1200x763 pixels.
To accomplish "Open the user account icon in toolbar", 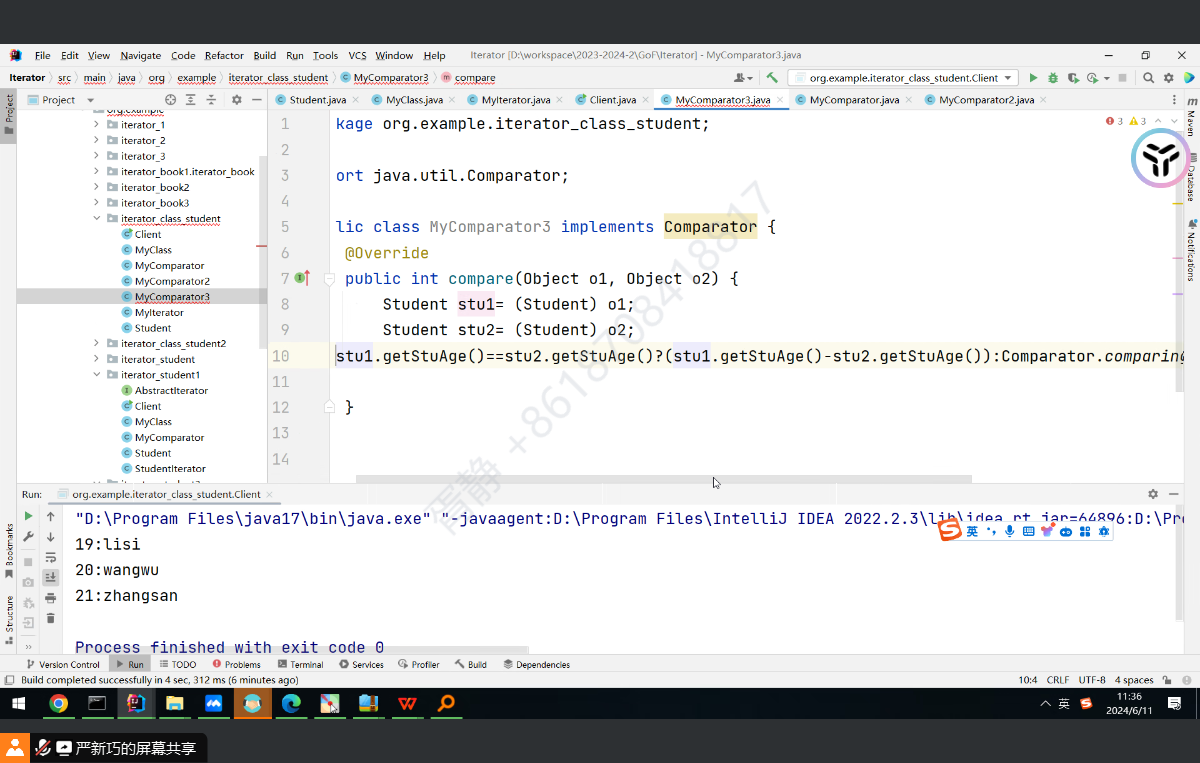I will point(743,78).
